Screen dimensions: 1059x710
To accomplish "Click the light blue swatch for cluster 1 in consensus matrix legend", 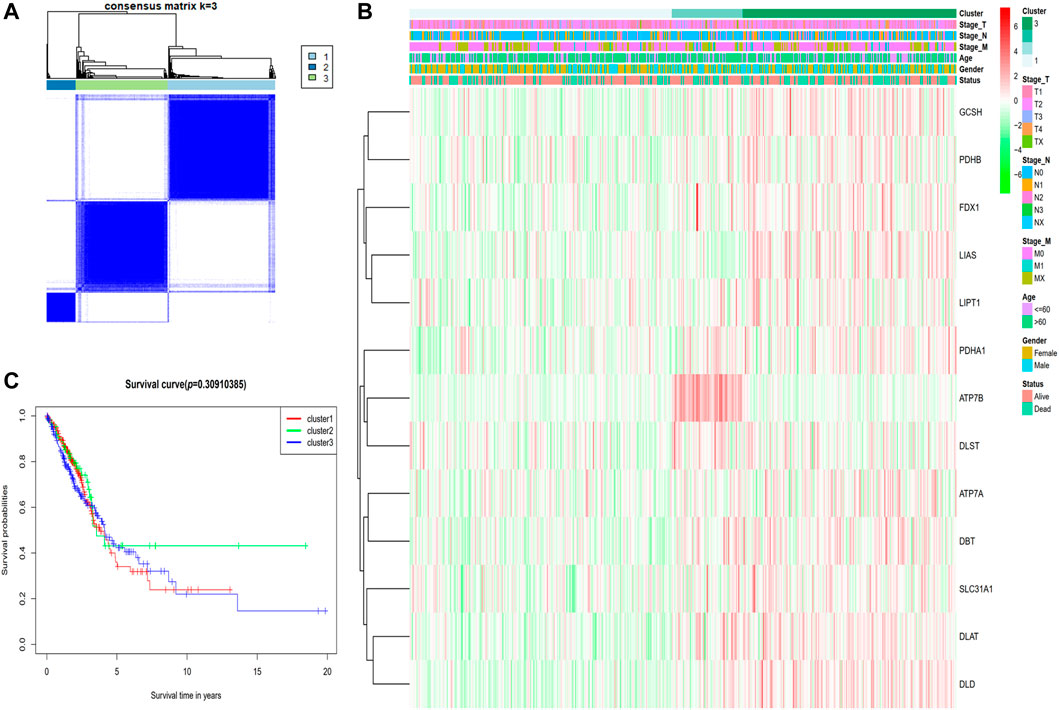I will [x=312, y=57].
